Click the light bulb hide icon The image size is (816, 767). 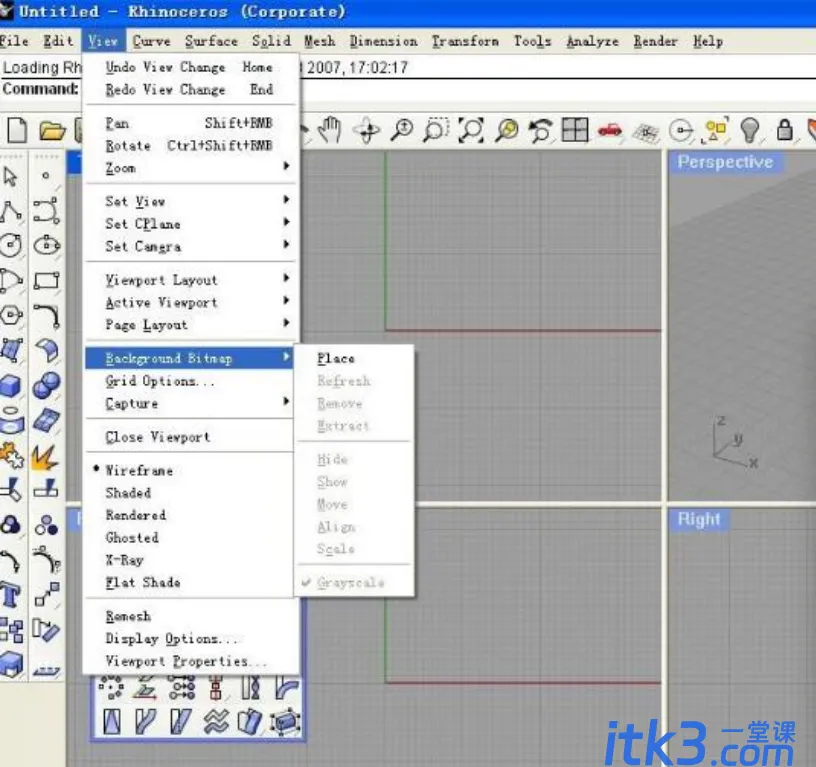click(750, 130)
